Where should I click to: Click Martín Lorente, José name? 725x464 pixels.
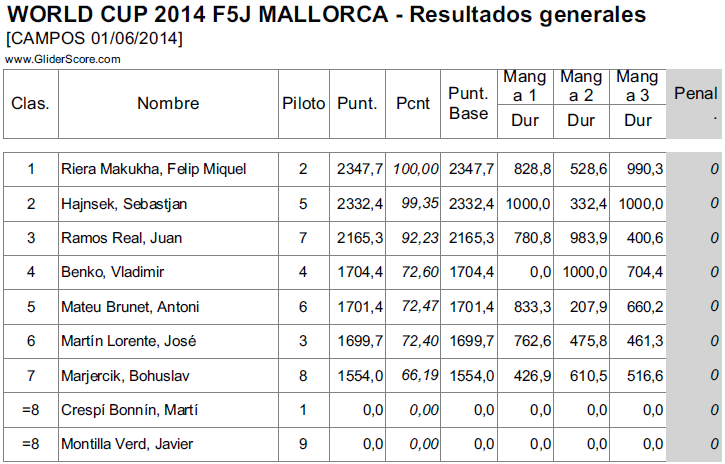coord(128,341)
